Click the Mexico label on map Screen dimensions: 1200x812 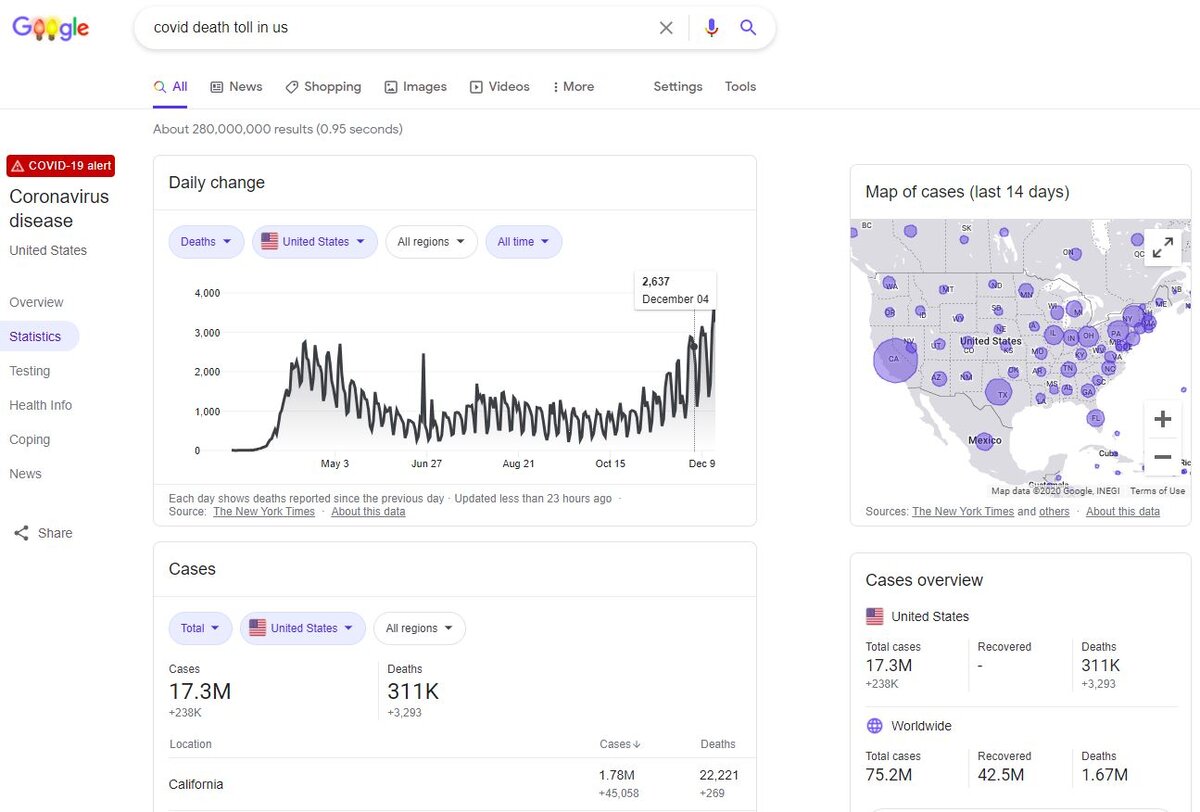(x=985, y=440)
